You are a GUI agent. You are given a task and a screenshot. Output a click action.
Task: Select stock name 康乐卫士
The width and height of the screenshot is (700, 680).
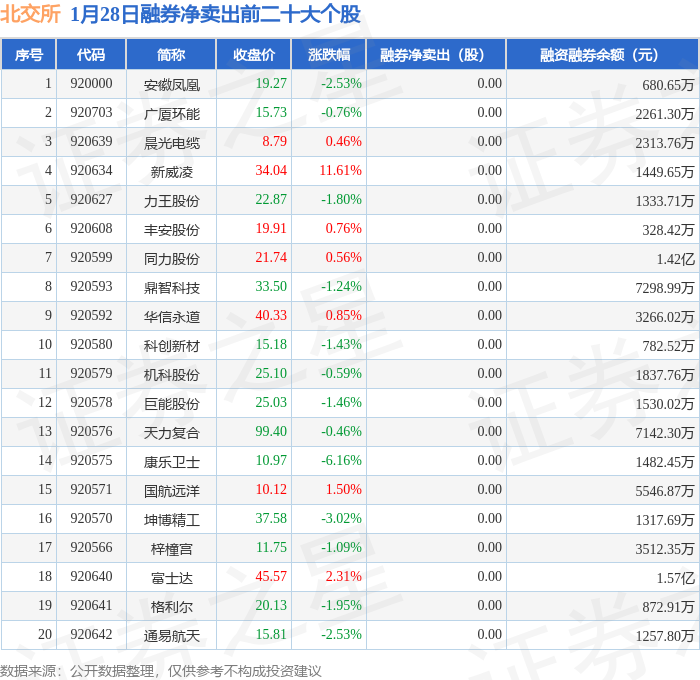[x=171, y=462]
